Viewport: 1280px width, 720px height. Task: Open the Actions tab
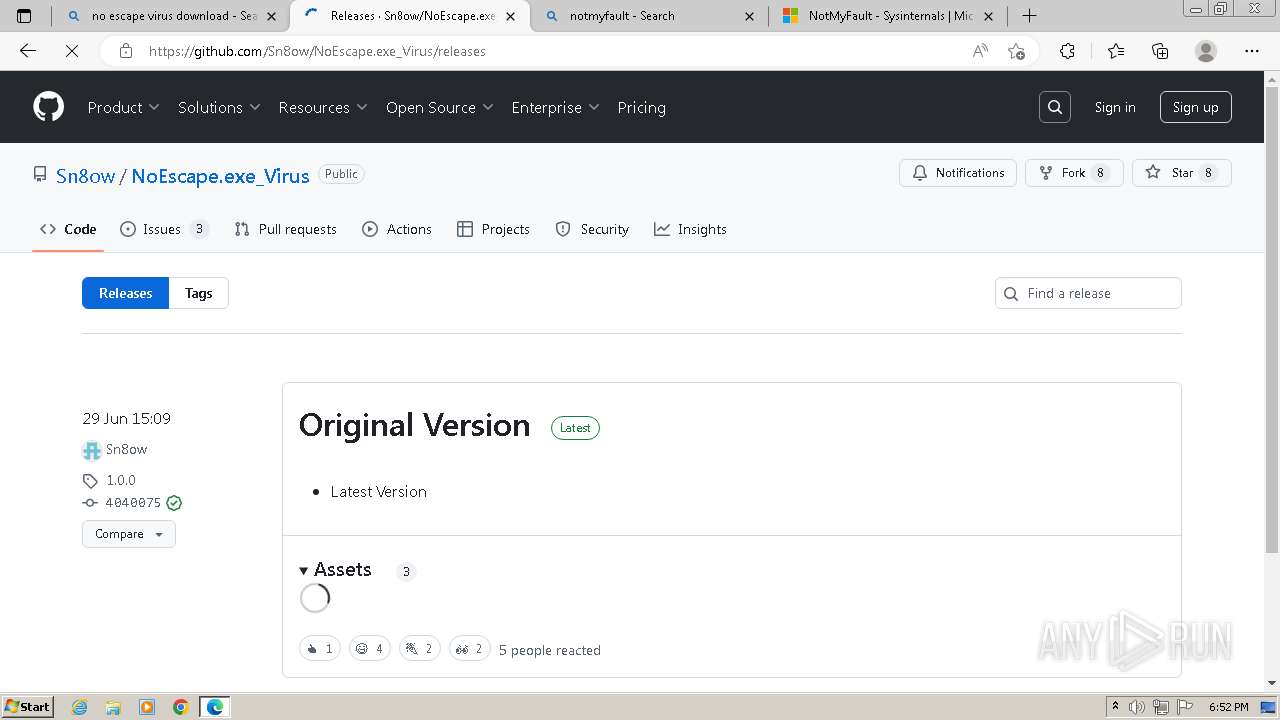coord(397,229)
